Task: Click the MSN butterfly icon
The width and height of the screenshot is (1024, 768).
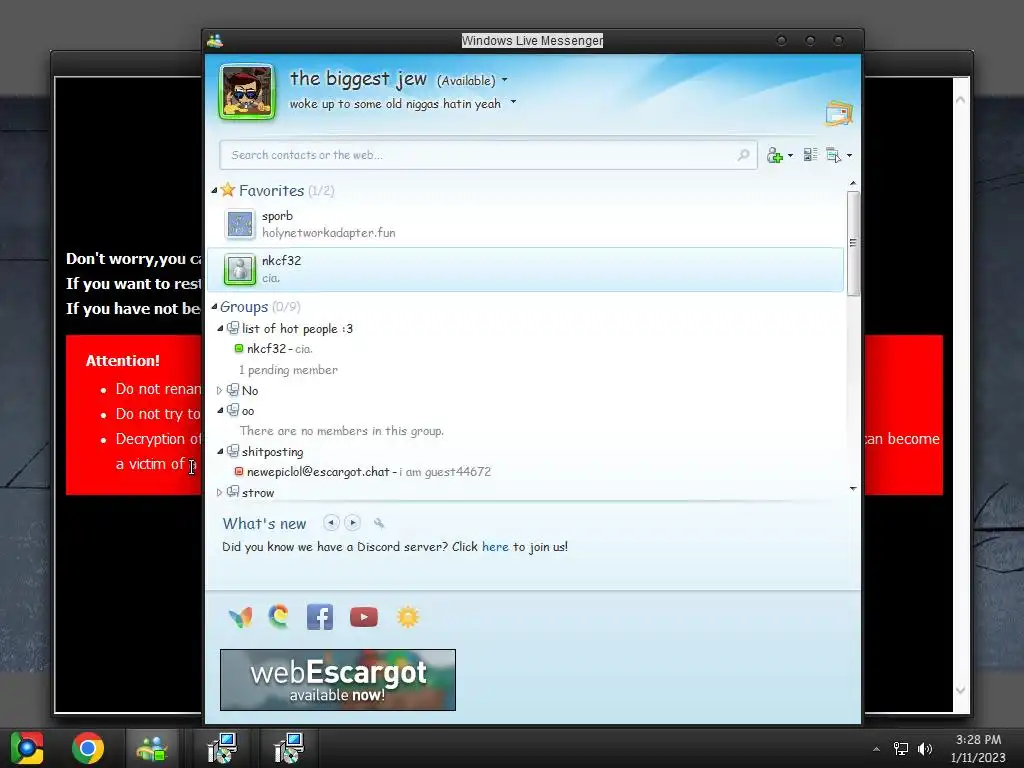Action: pyautogui.click(x=240, y=617)
